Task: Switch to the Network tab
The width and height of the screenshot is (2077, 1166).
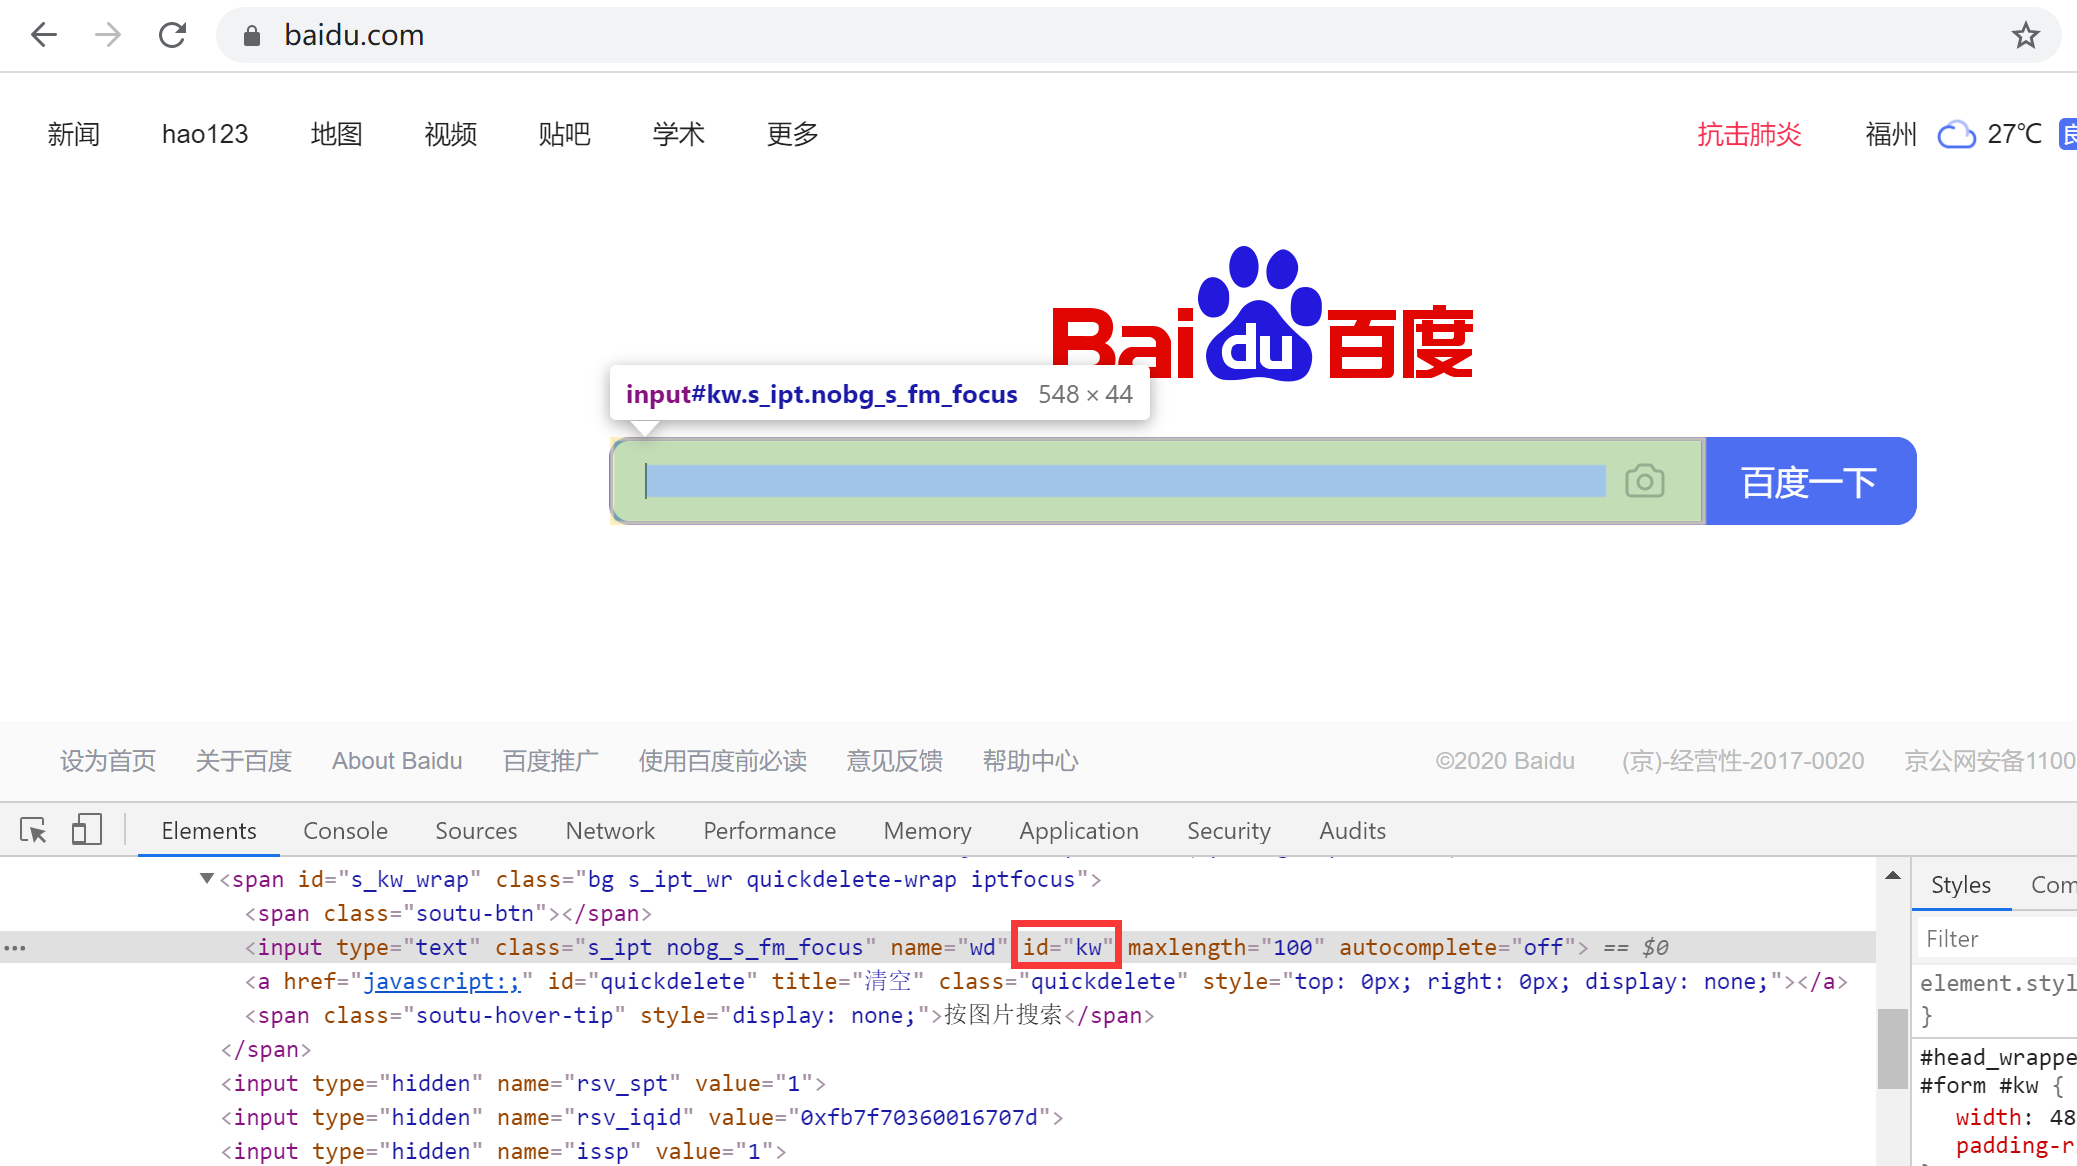Action: click(610, 831)
